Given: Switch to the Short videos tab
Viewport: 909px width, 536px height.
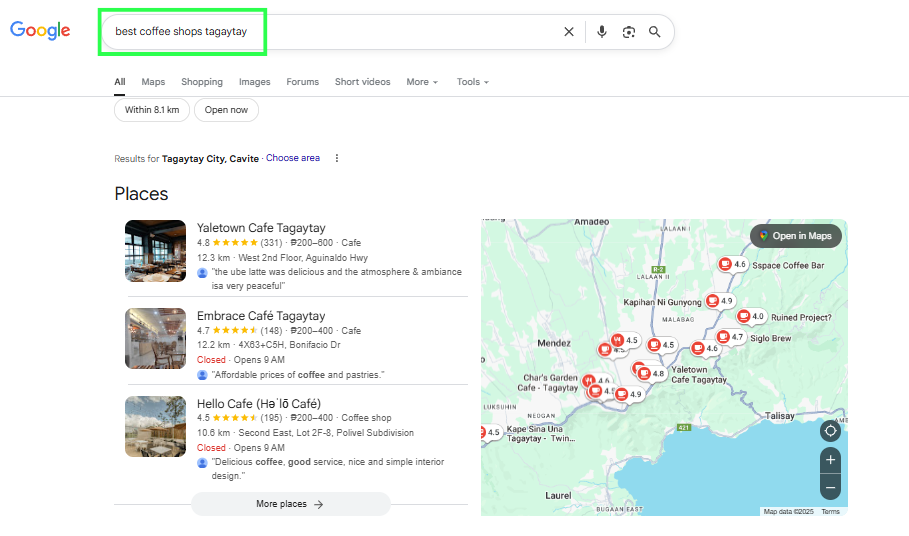Looking at the screenshot, I should (x=362, y=82).
